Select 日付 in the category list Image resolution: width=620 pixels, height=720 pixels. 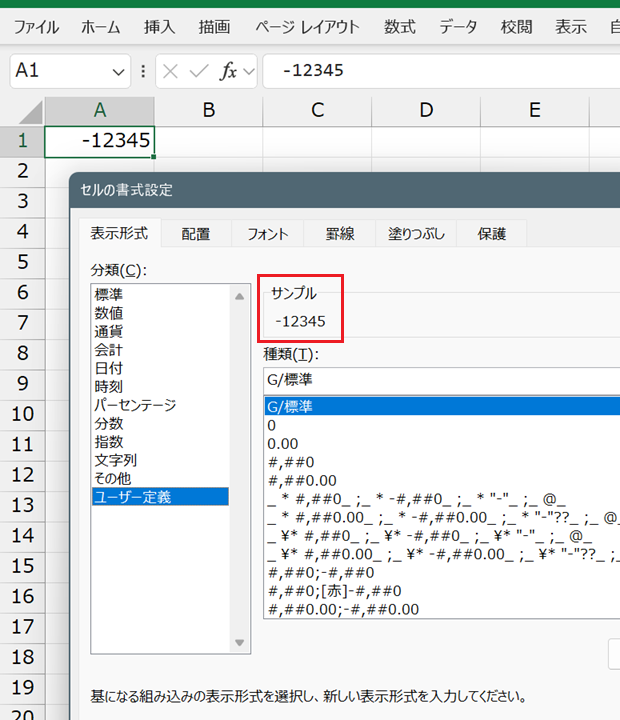click(109, 368)
